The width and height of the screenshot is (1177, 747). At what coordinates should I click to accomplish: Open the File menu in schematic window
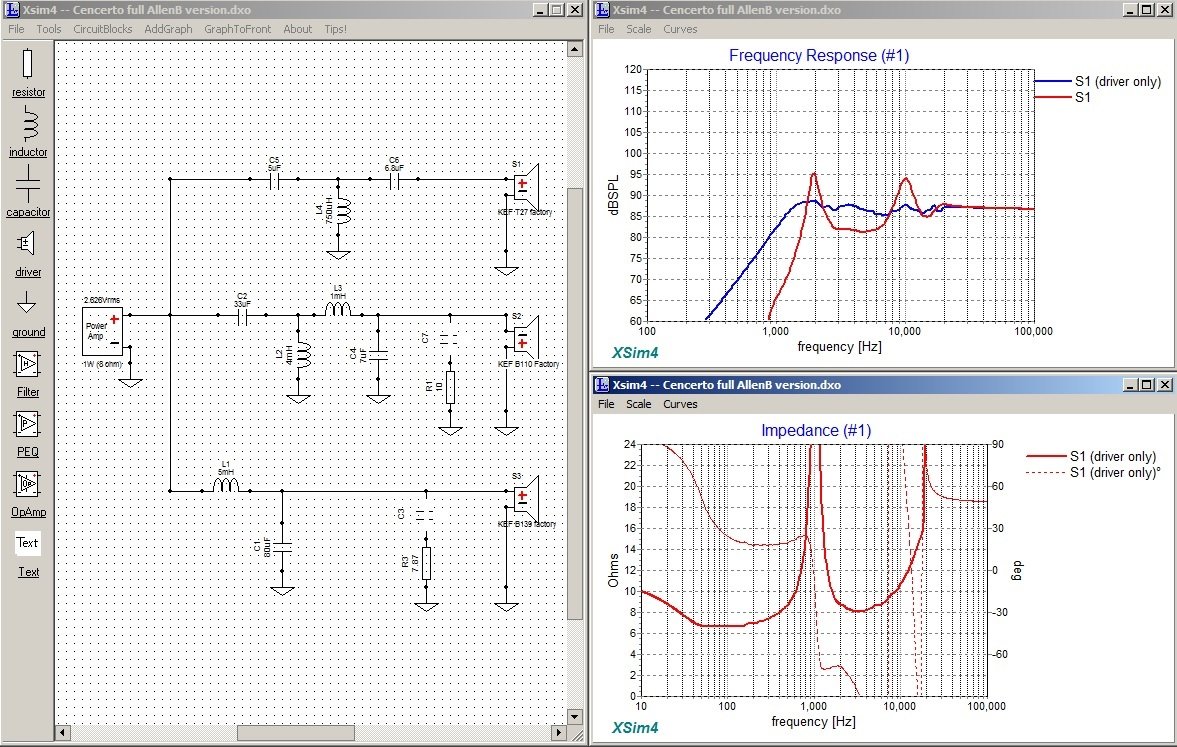pyautogui.click(x=16, y=29)
